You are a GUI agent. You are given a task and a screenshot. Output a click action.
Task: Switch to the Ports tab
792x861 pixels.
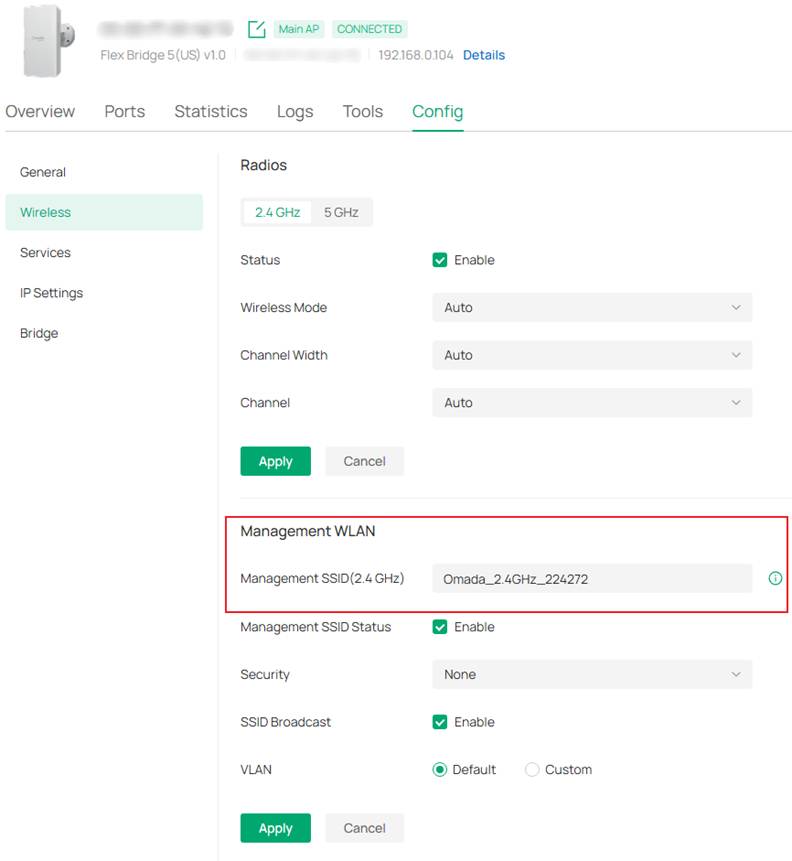tap(125, 111)
